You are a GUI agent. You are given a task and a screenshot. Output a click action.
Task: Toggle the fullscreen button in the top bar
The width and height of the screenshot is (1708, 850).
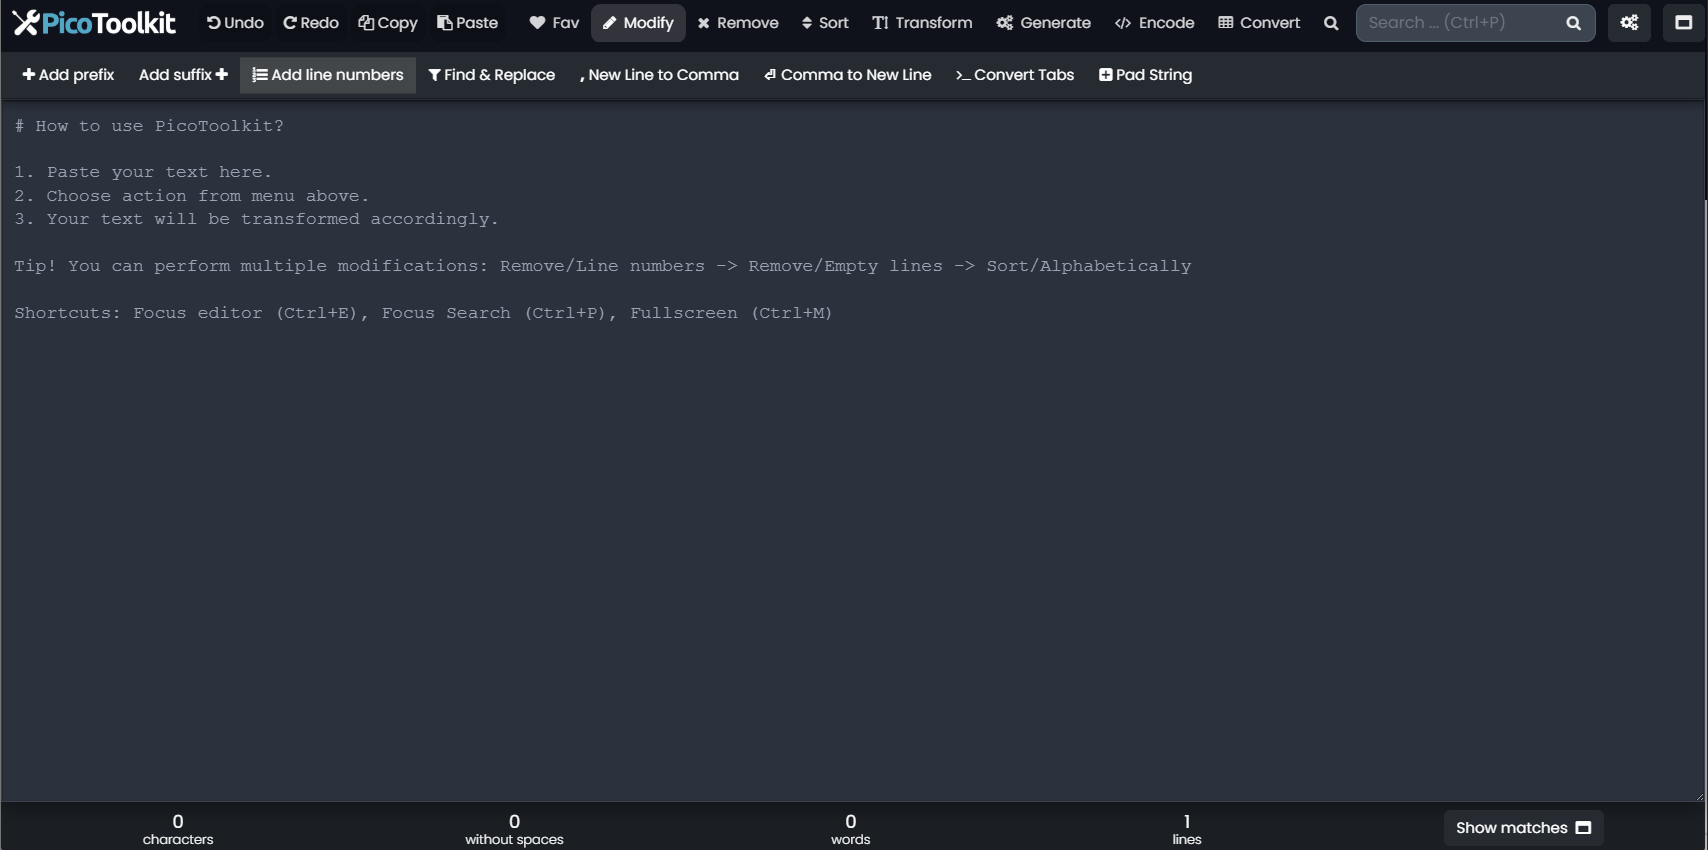point(1684,22)
